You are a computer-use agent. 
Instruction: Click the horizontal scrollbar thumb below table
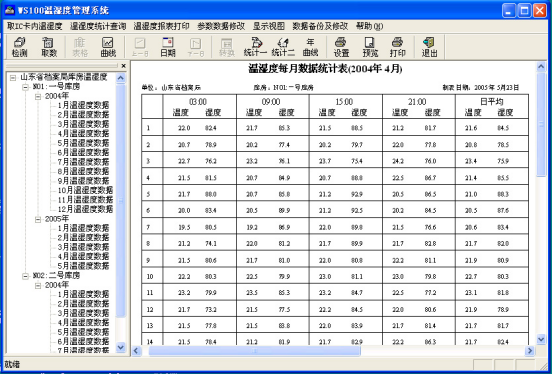coord(255,351)
